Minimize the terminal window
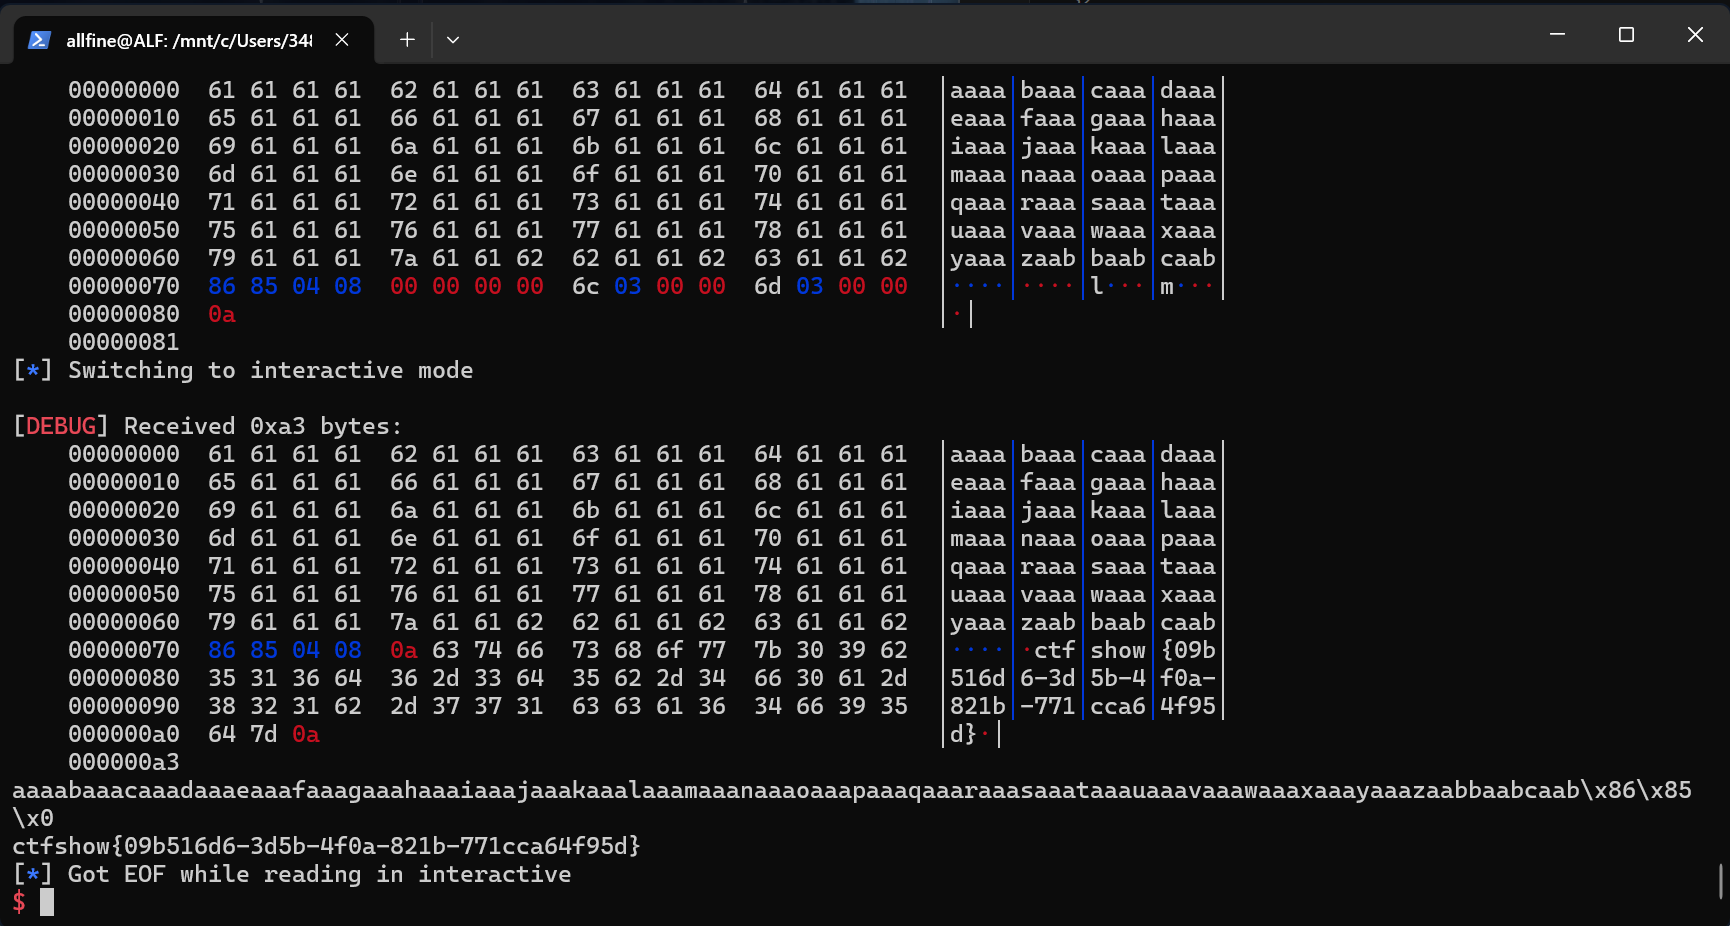The height and width of the screenshot is (926, 1730). point(1557,34)
